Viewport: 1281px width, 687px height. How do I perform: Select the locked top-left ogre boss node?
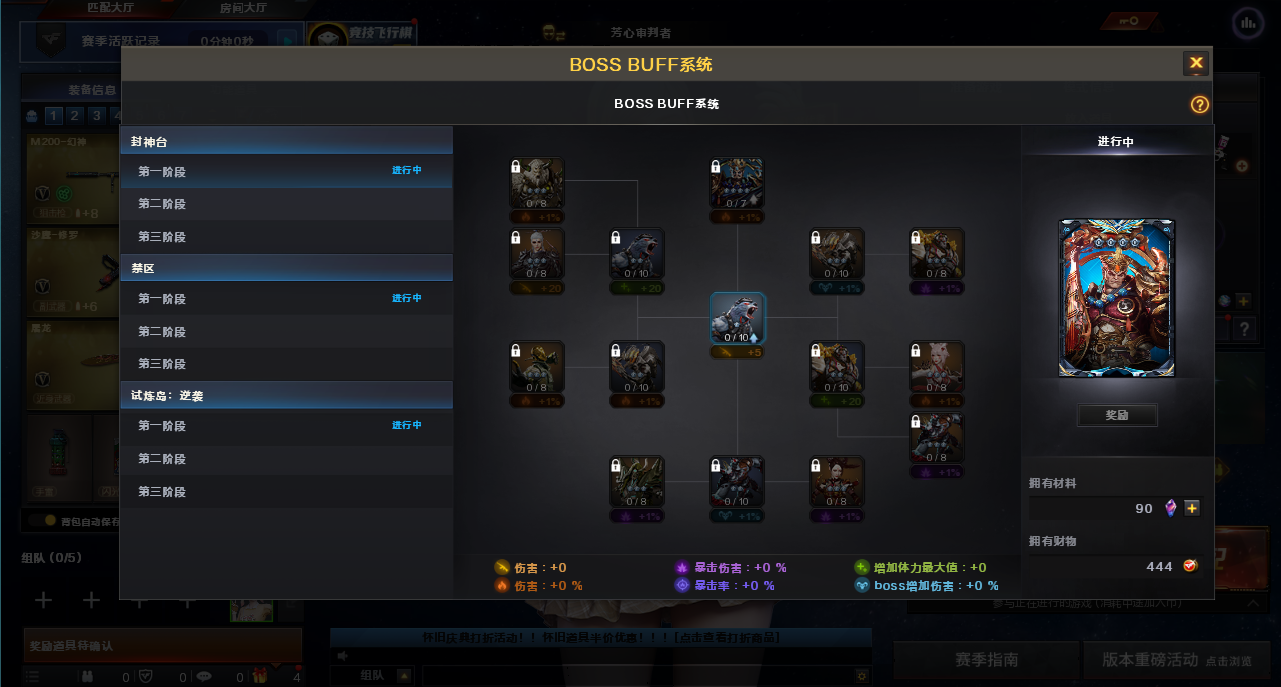537,183
